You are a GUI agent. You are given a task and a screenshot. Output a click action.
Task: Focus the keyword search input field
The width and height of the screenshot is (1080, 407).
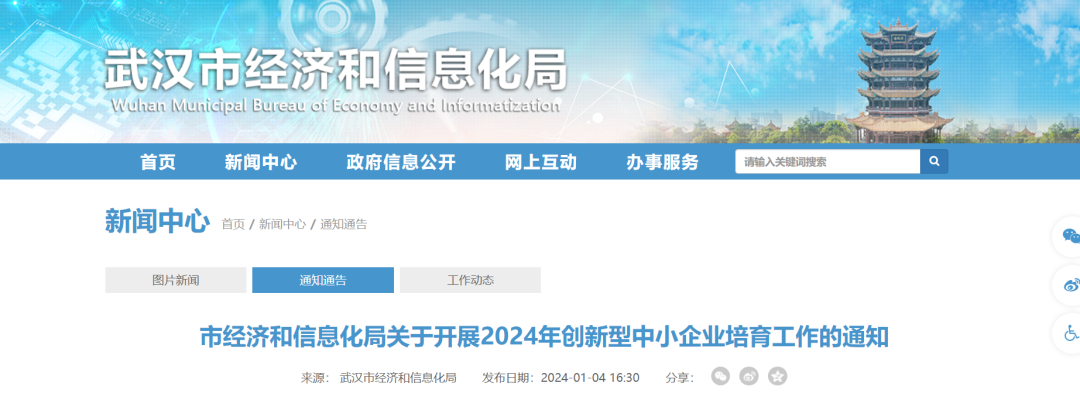[x=827, y=161]
